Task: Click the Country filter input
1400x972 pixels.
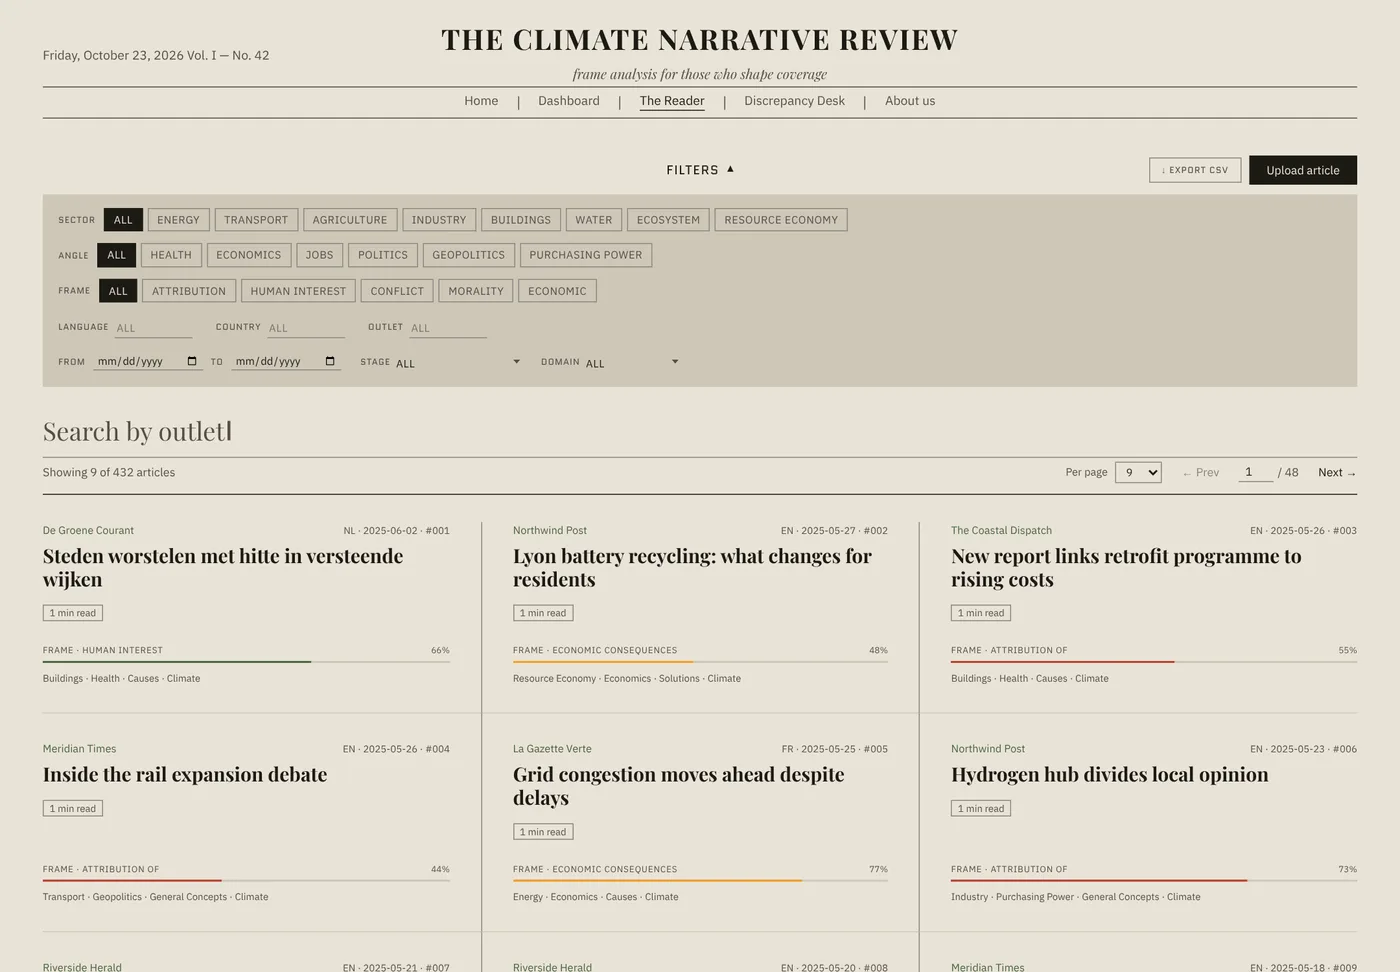Action: 306,327
